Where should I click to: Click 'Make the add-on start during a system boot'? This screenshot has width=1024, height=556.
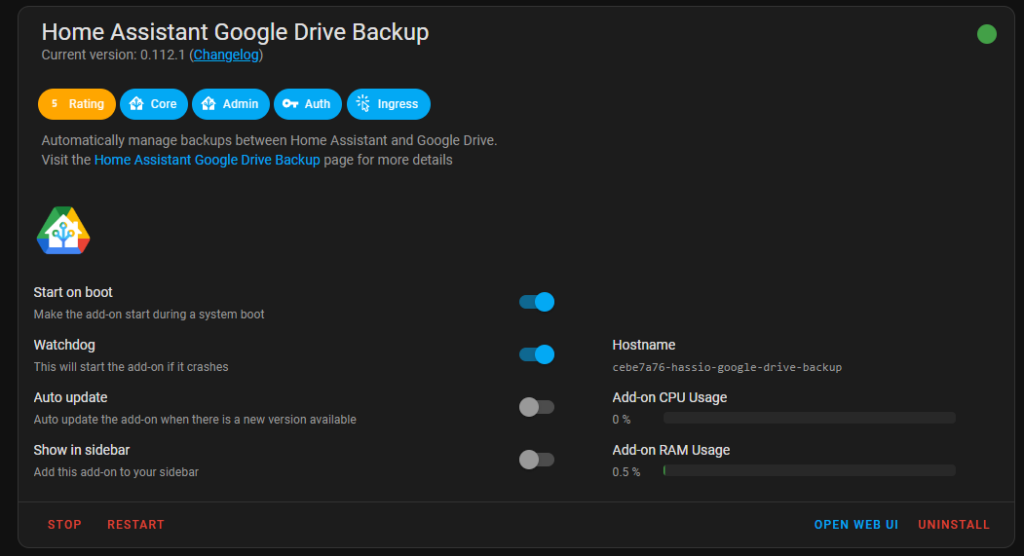click(149, 314)
